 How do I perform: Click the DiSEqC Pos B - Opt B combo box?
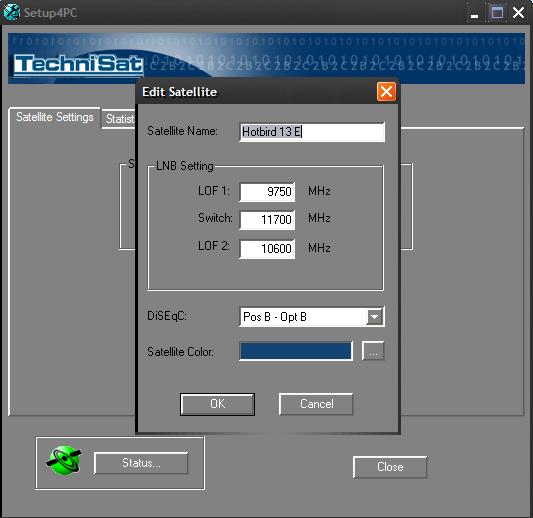click(312, 317)
